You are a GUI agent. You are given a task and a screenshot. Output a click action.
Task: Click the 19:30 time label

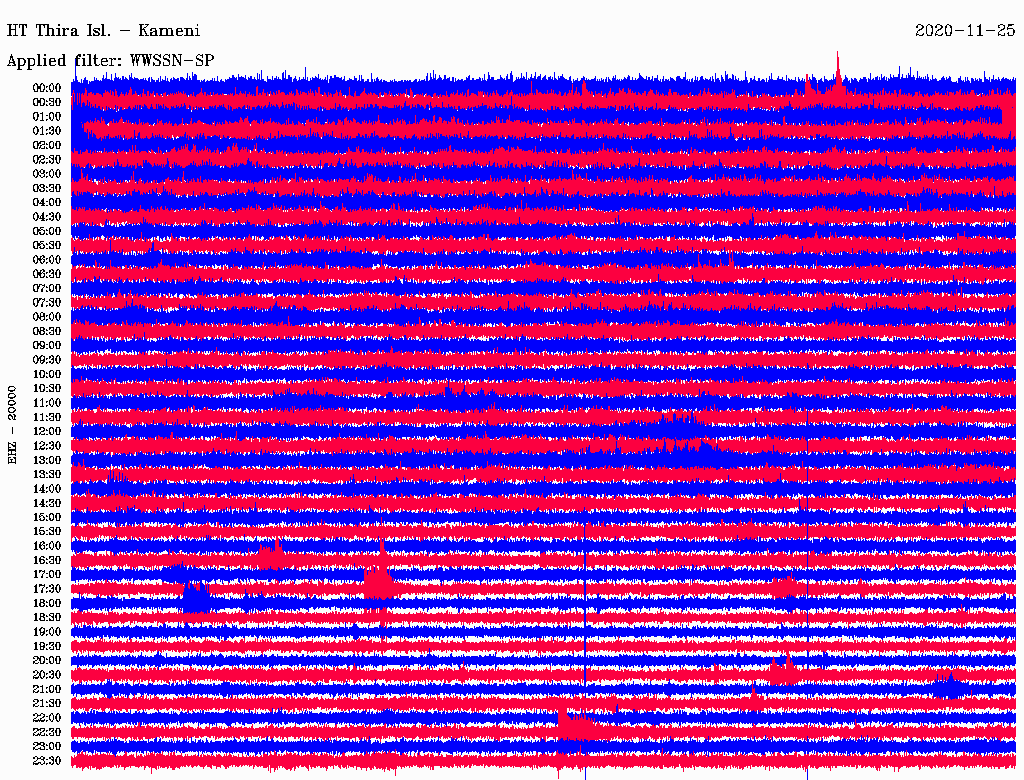(x=47, y=646)
